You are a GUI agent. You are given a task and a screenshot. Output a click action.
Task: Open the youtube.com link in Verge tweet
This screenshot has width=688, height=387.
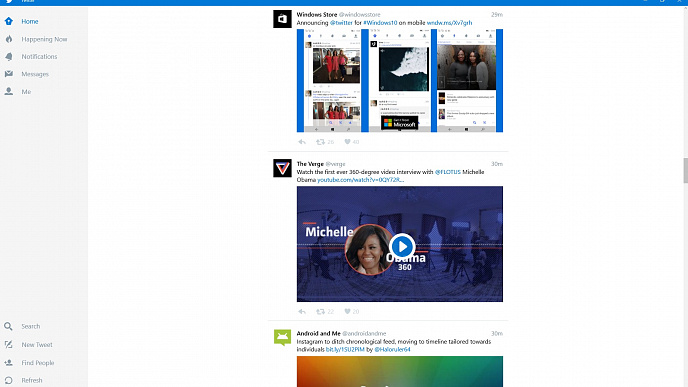coord(360,180)
